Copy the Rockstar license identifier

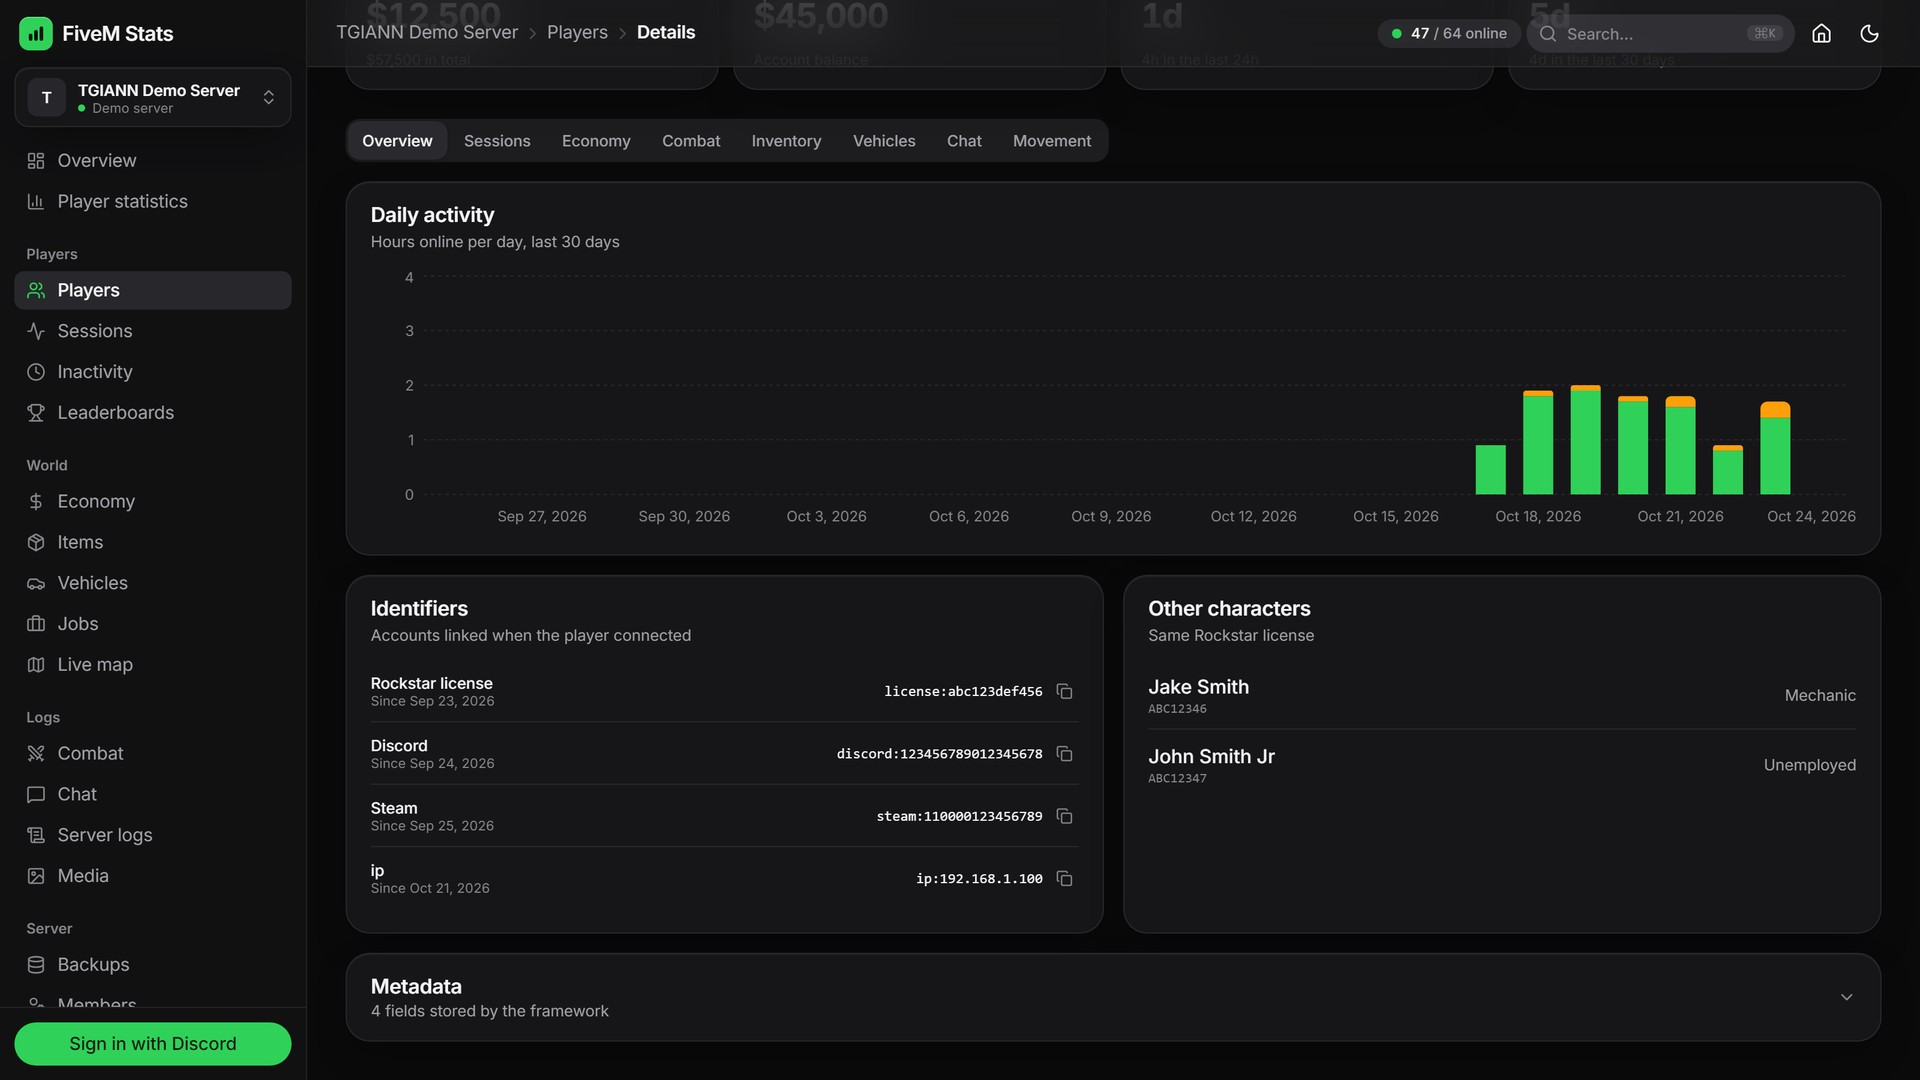coord(1064,691)
